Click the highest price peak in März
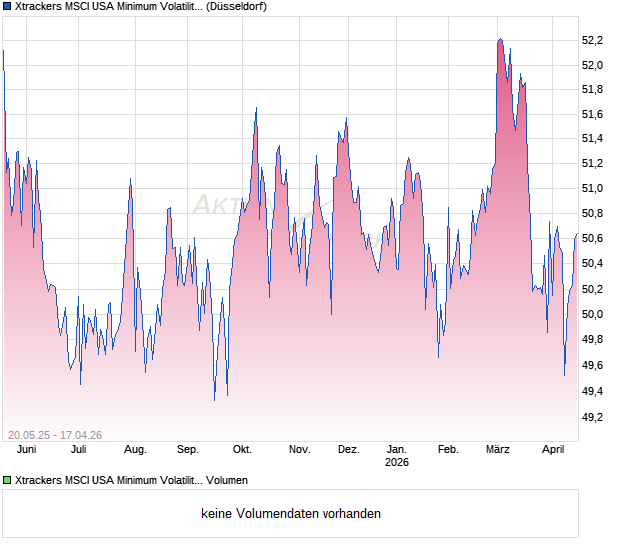The width and height of the screenshot is (620, 546). click(499, 39)
